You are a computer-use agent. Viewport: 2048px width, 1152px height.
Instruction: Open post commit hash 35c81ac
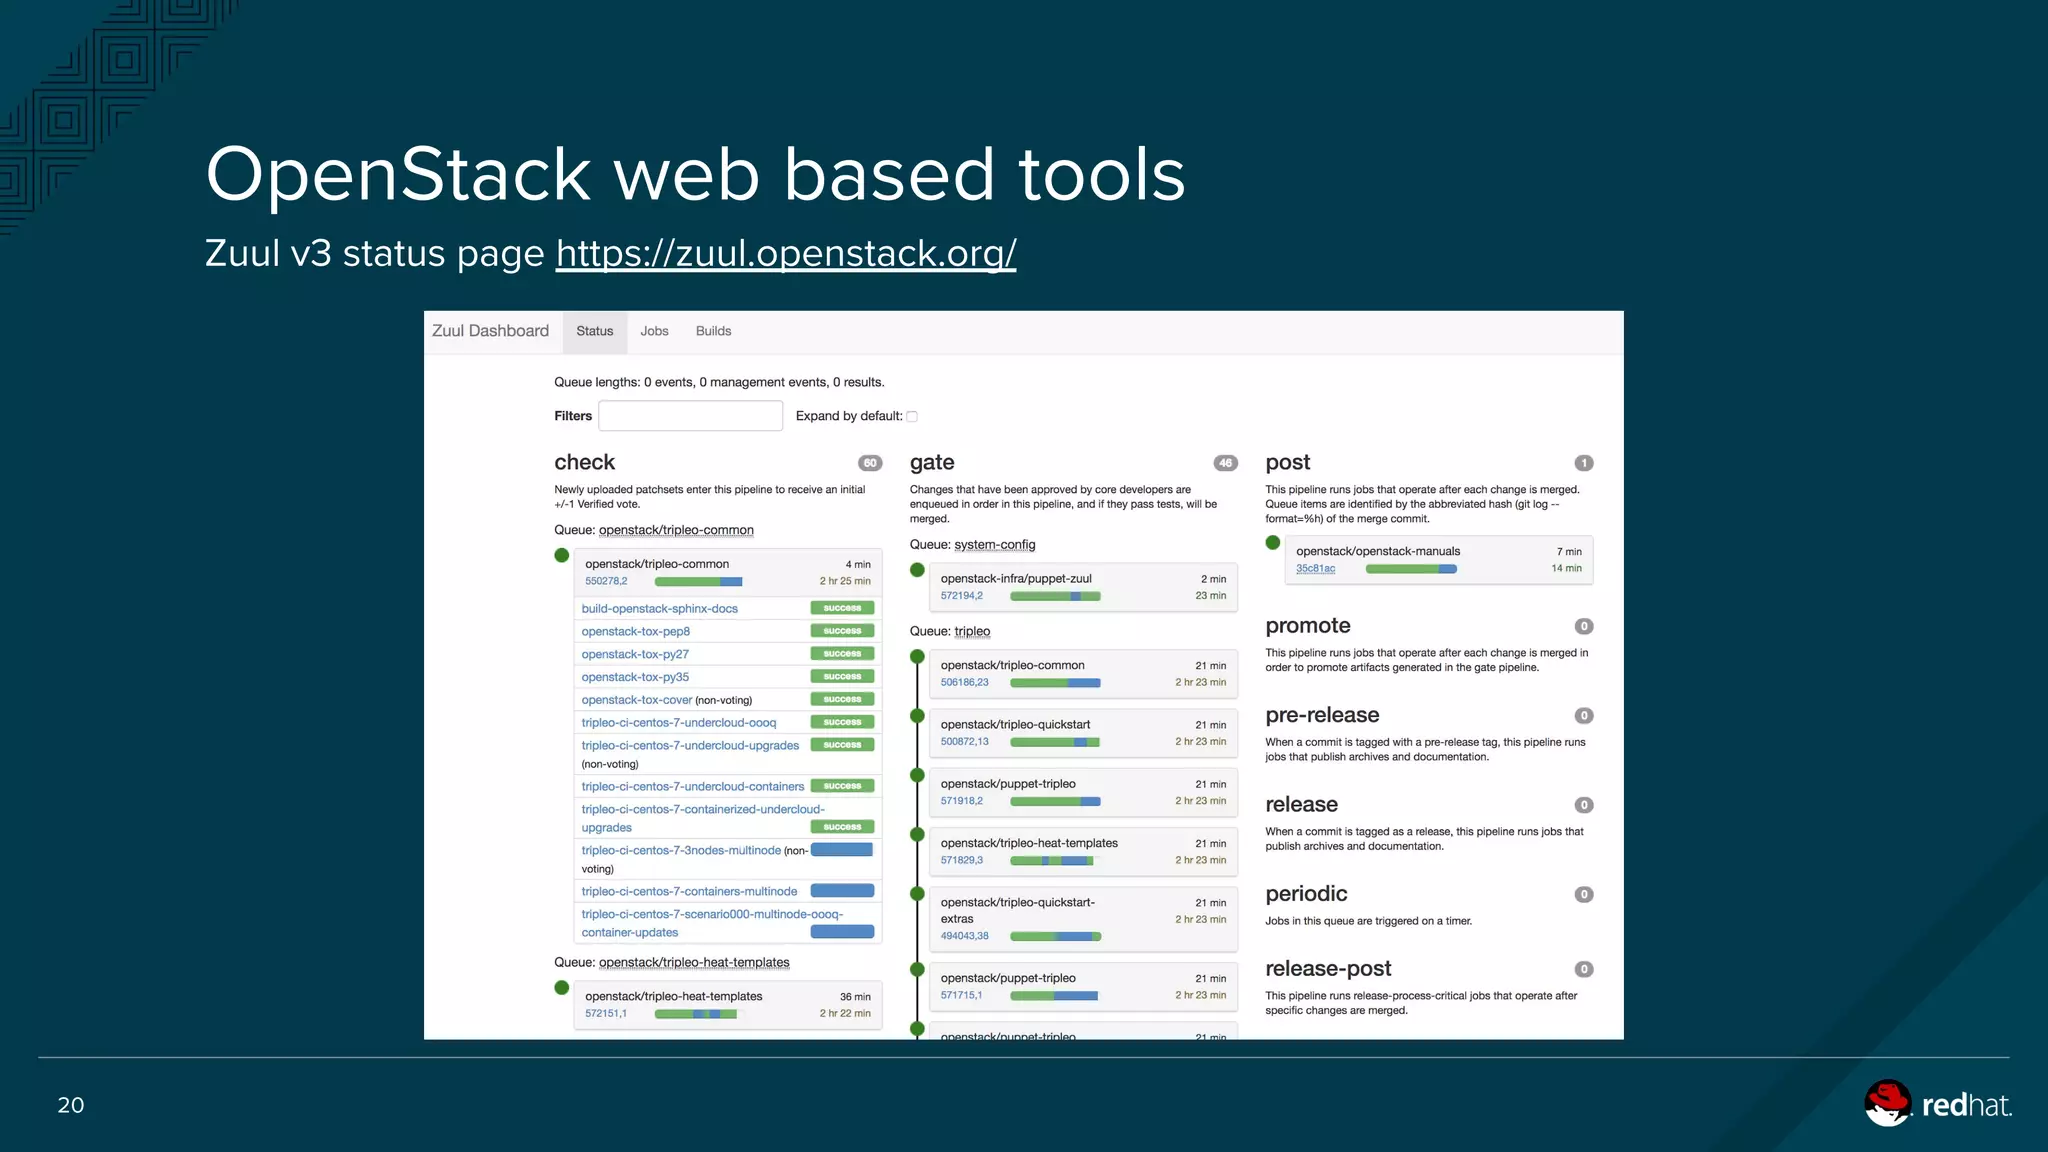click(1316, 568)
